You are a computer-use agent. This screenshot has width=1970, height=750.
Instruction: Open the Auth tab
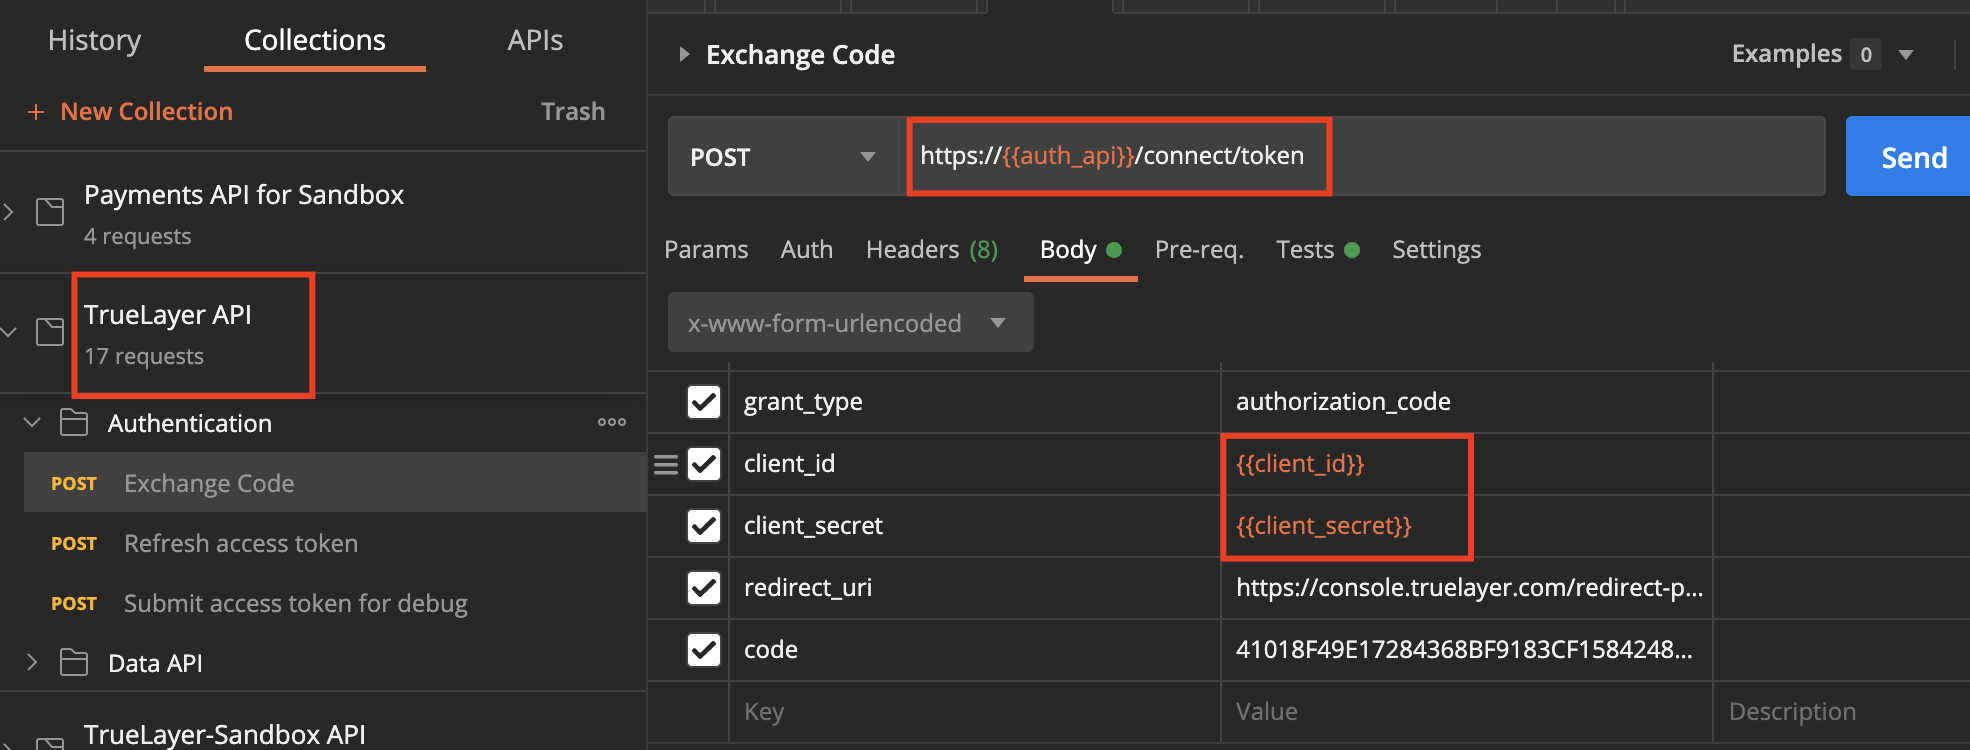[x=807, y=250]
